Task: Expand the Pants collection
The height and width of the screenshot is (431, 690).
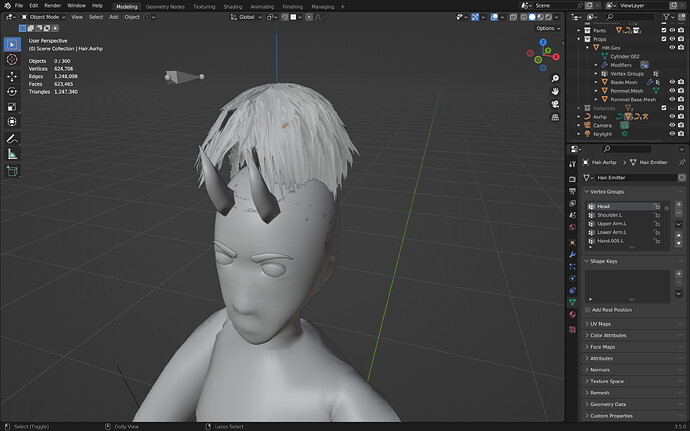Action: [579, 30]
